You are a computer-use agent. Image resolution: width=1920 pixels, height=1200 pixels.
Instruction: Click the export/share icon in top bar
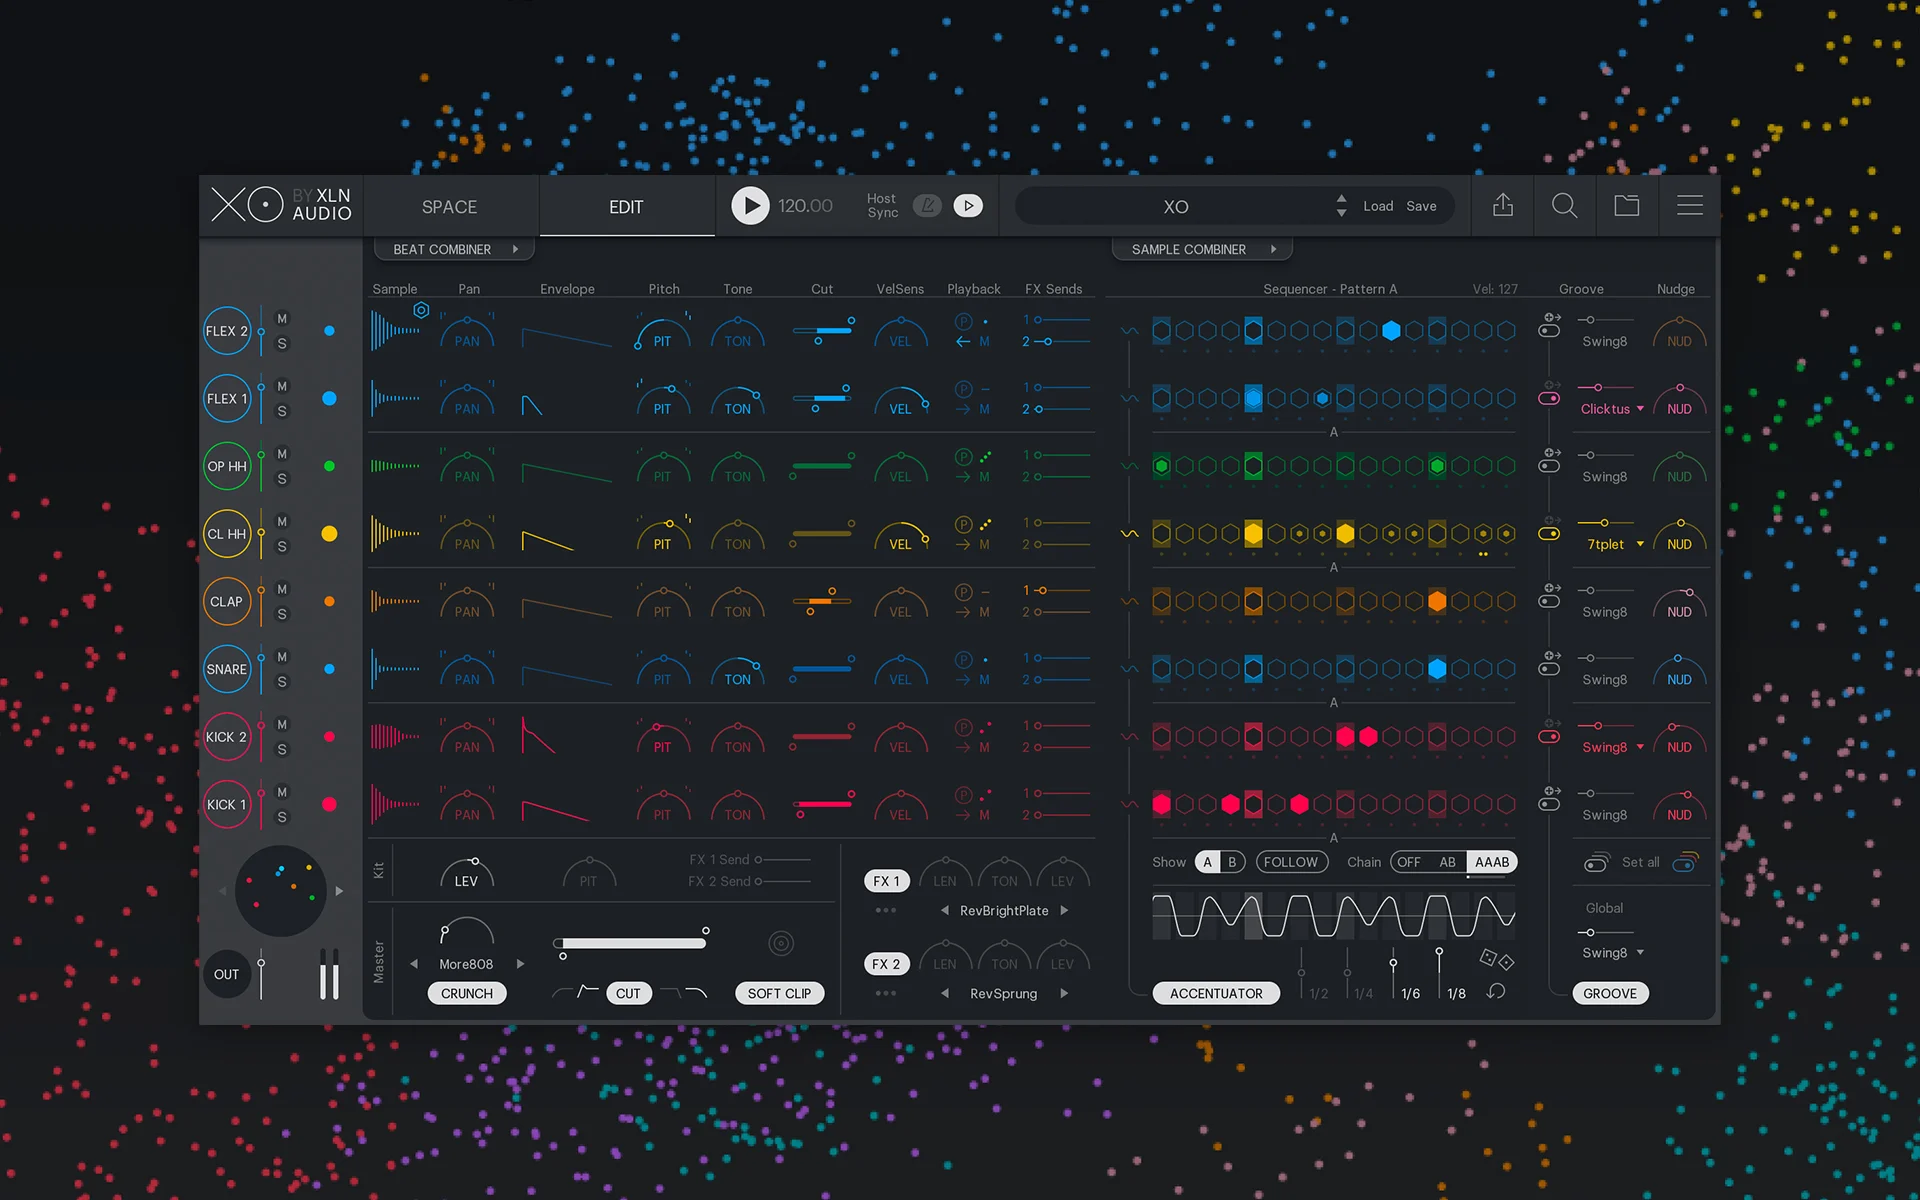(x=1502, y=206)
